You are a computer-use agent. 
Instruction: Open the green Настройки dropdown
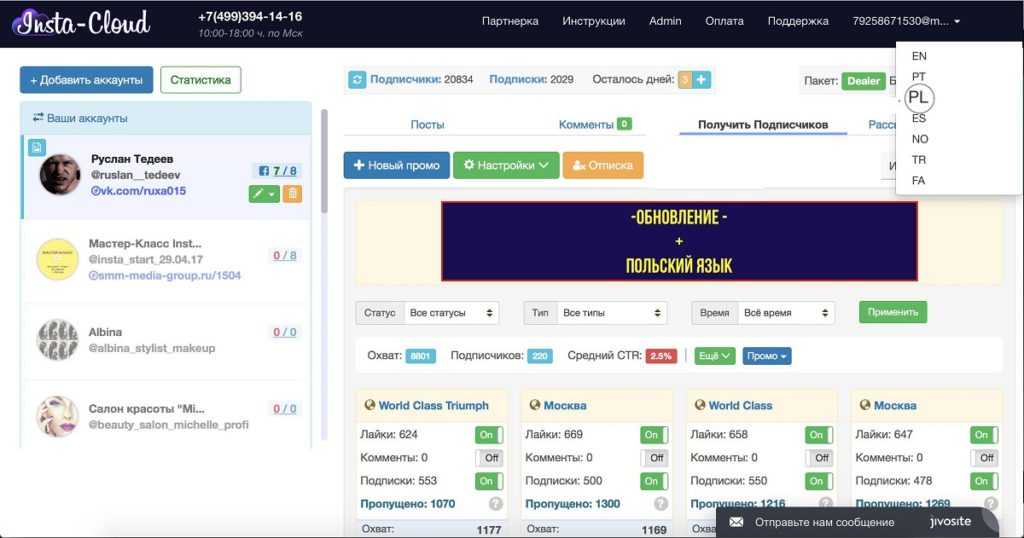(505, 166)
